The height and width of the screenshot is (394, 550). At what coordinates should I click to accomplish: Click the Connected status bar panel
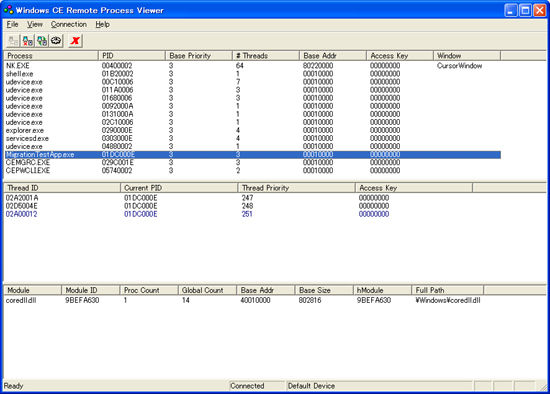pyautogui.click(x=257, y=386)
